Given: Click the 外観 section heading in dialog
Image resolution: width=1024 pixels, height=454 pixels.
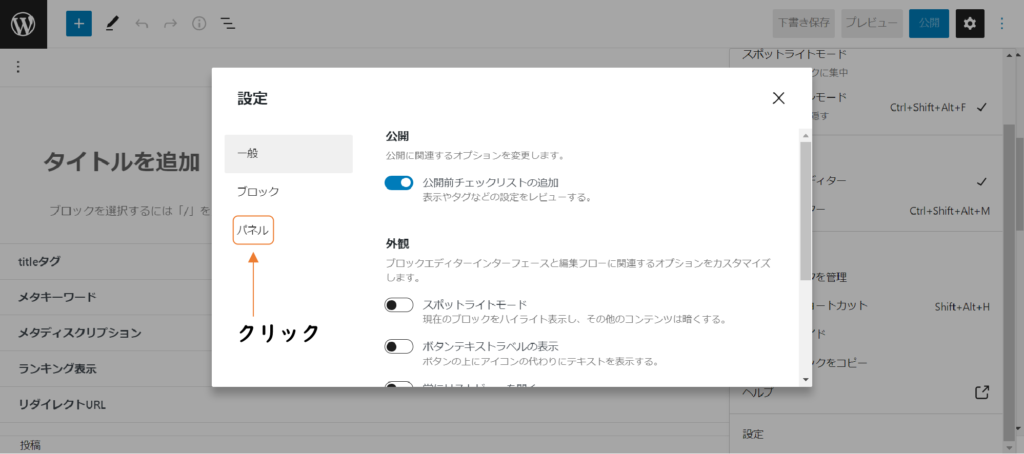Looking at the screenshot, I should point(396,244).
